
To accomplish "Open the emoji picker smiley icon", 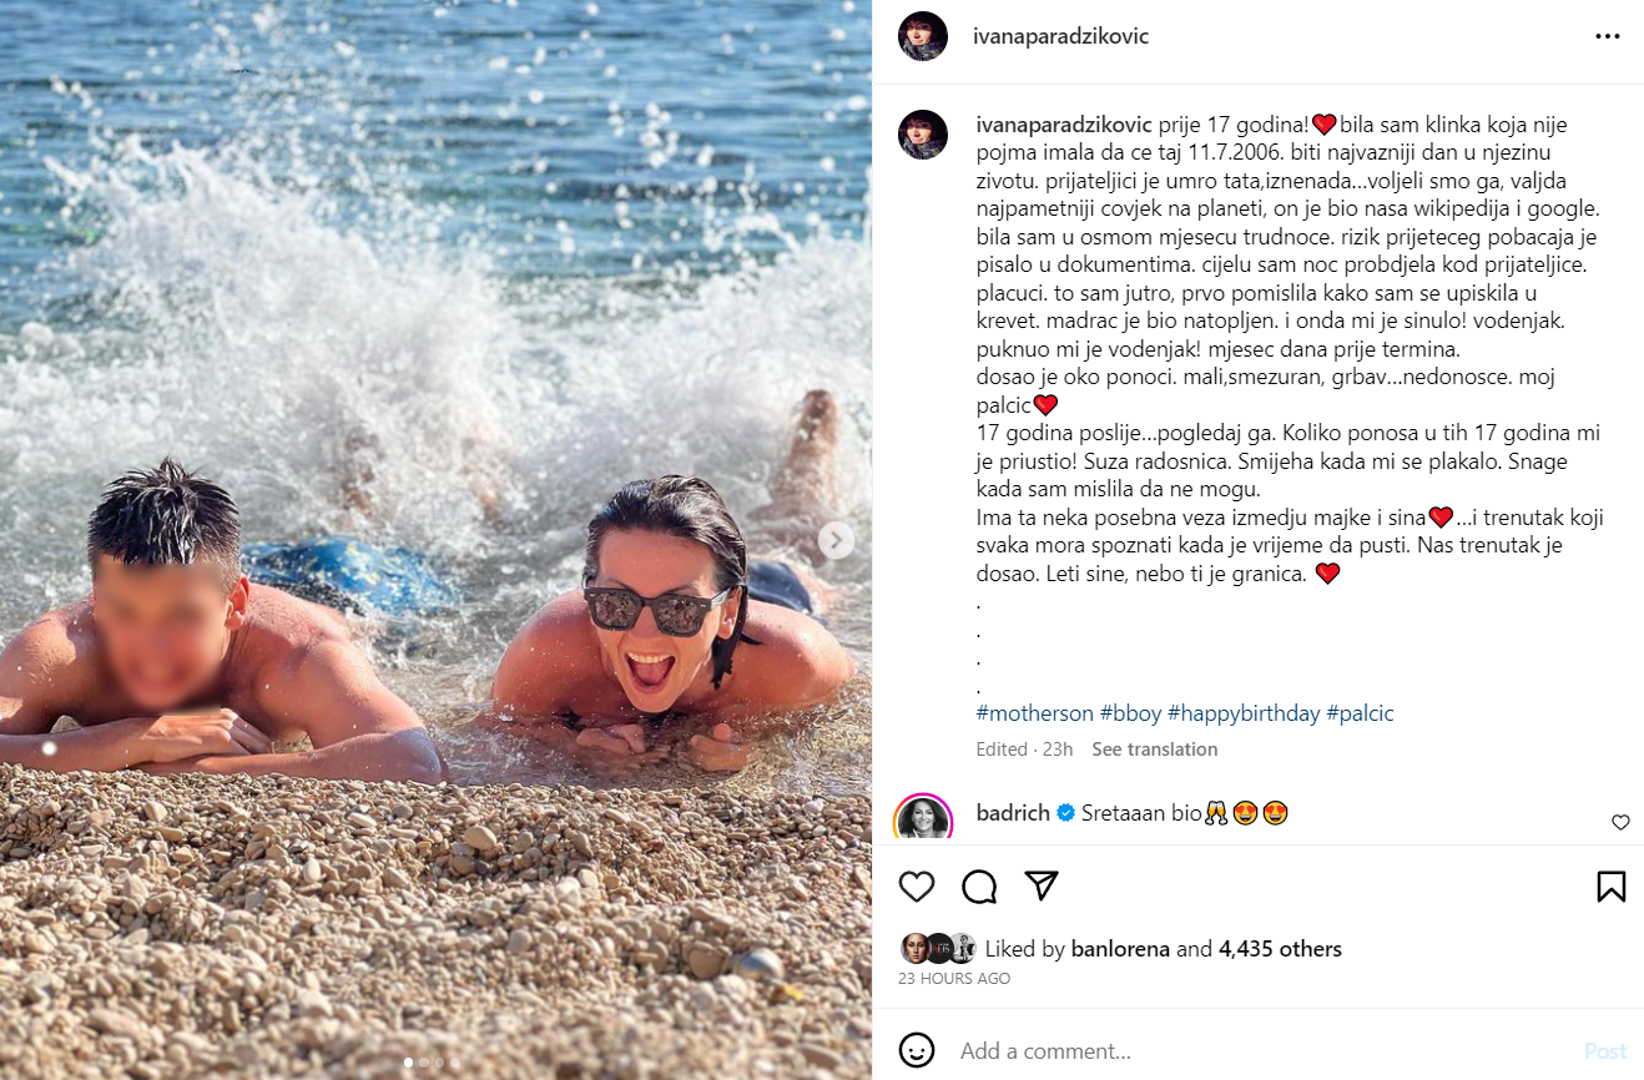I will click(x=916, y=1050).
